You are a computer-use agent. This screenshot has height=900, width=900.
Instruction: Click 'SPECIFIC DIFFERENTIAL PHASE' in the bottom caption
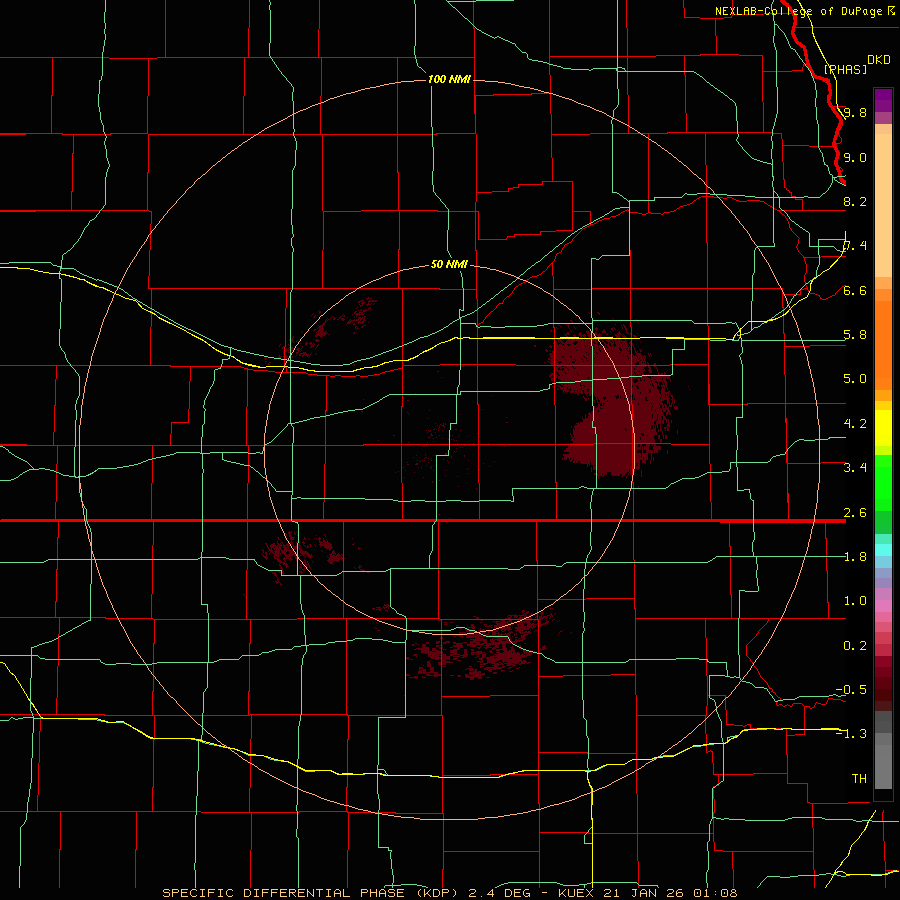[x=284, y=893]
